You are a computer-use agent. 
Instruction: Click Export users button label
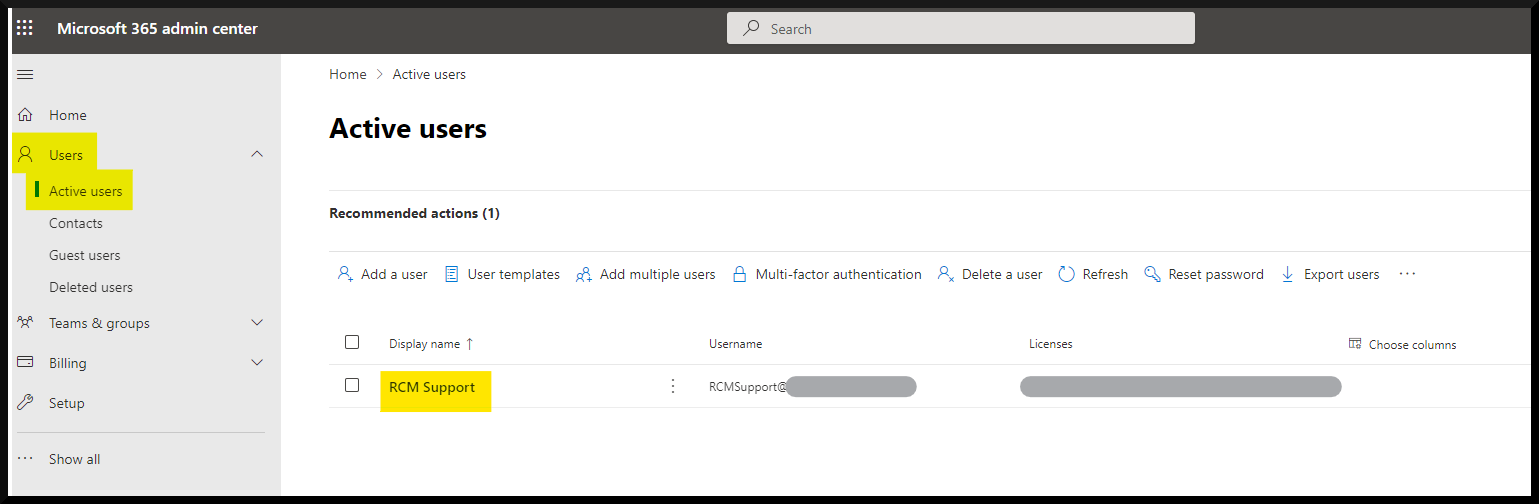1342,274
